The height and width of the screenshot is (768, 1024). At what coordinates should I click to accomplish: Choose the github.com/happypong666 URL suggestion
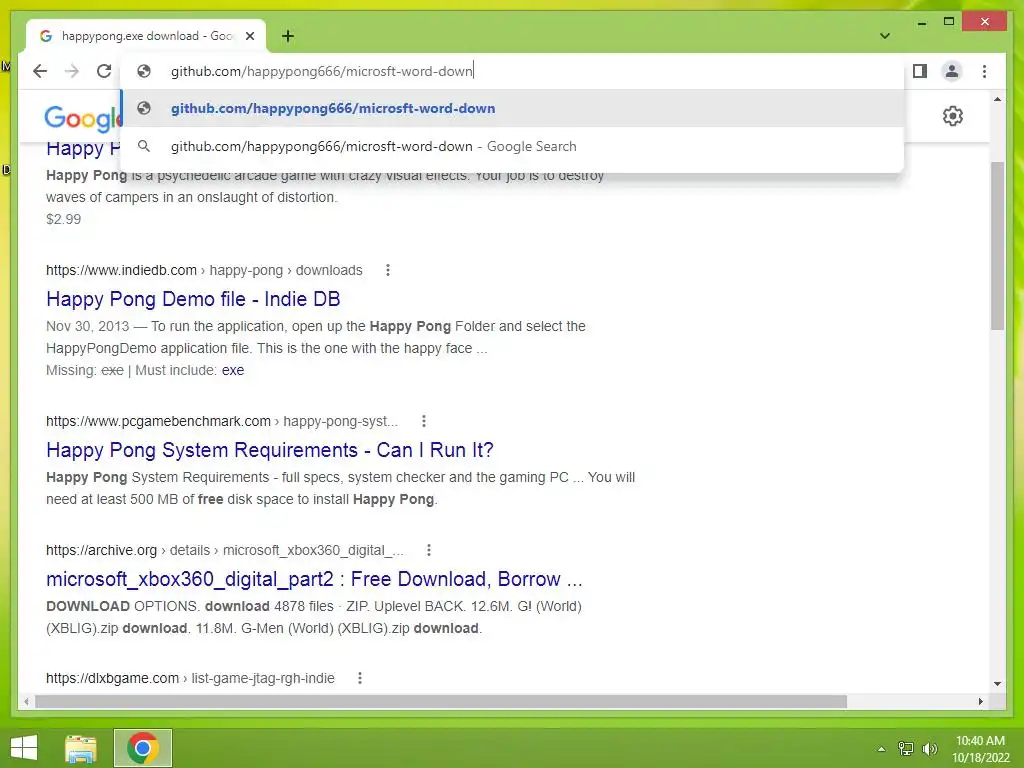(513, 108)
